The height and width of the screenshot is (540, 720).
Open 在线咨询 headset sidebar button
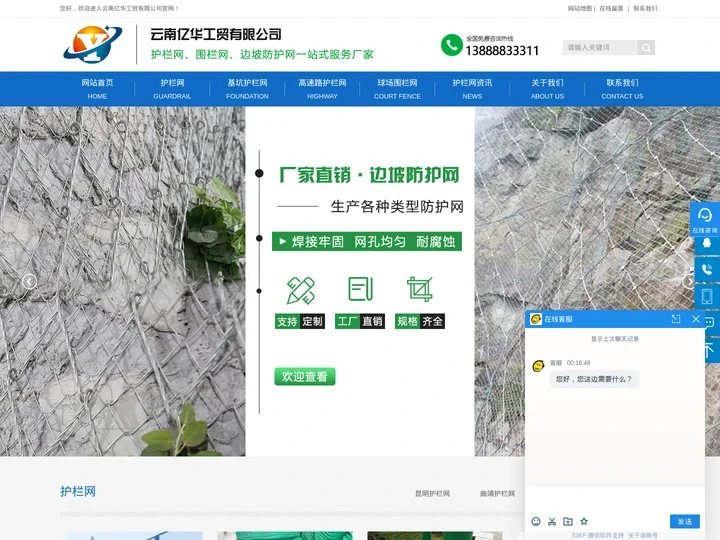point(705,219)
